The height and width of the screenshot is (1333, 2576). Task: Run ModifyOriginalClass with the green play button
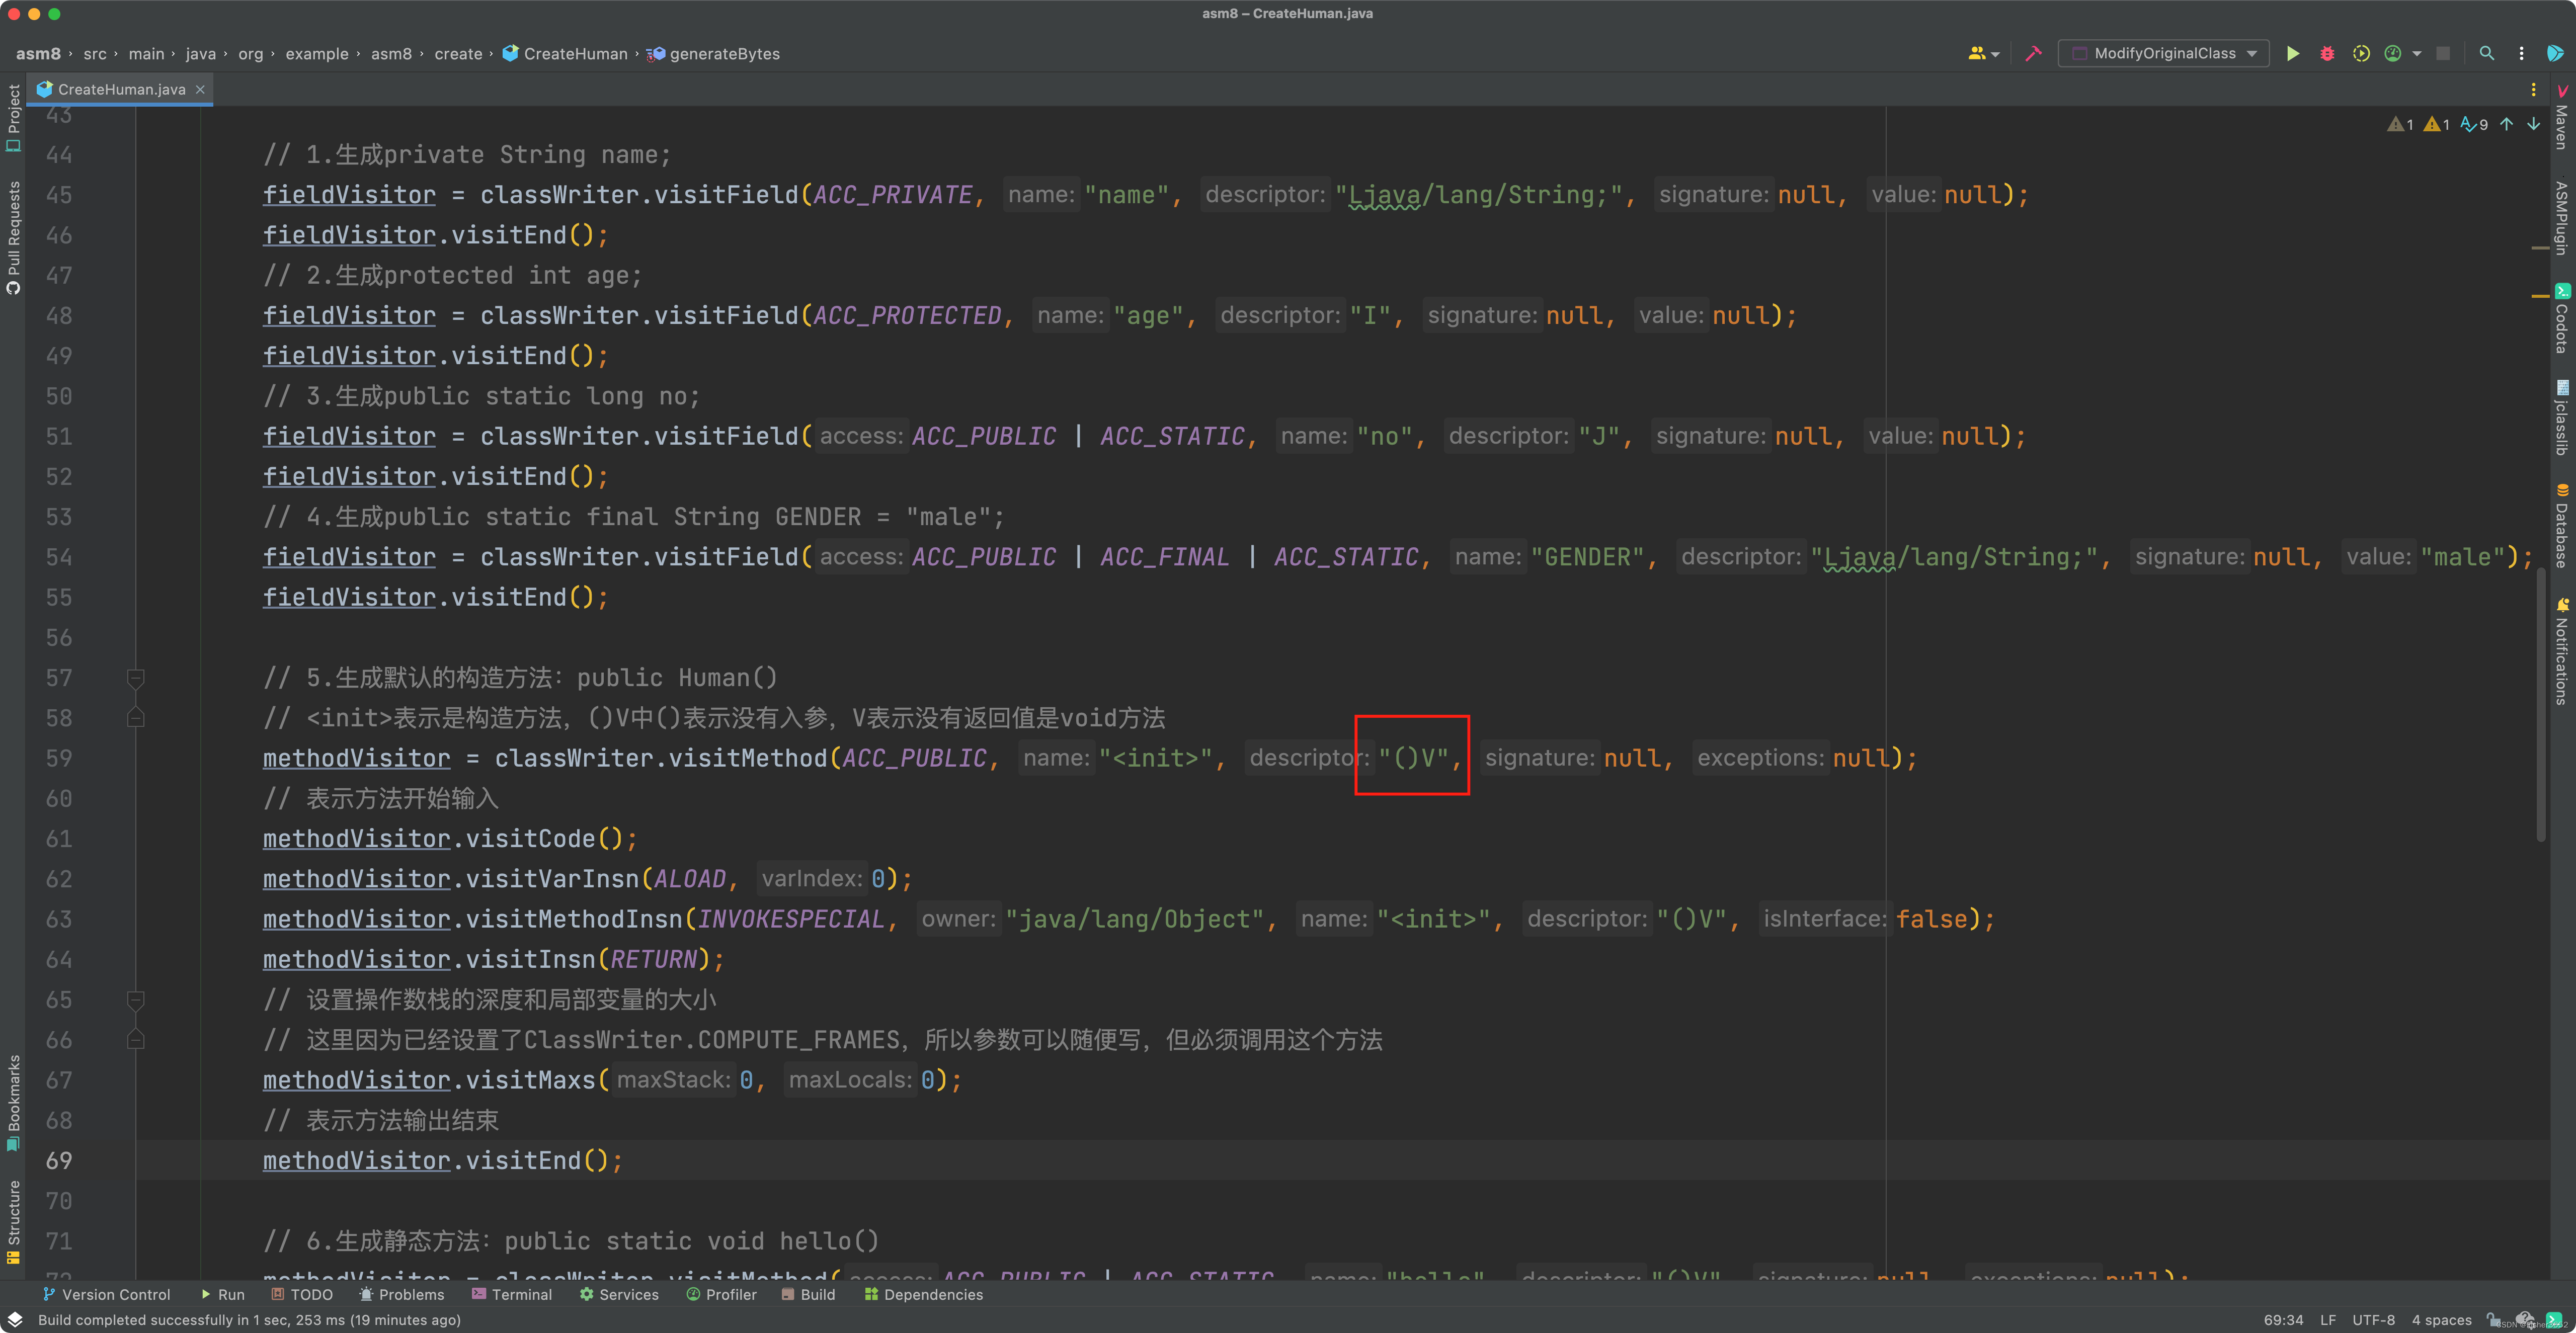(x=2292, y=54)
